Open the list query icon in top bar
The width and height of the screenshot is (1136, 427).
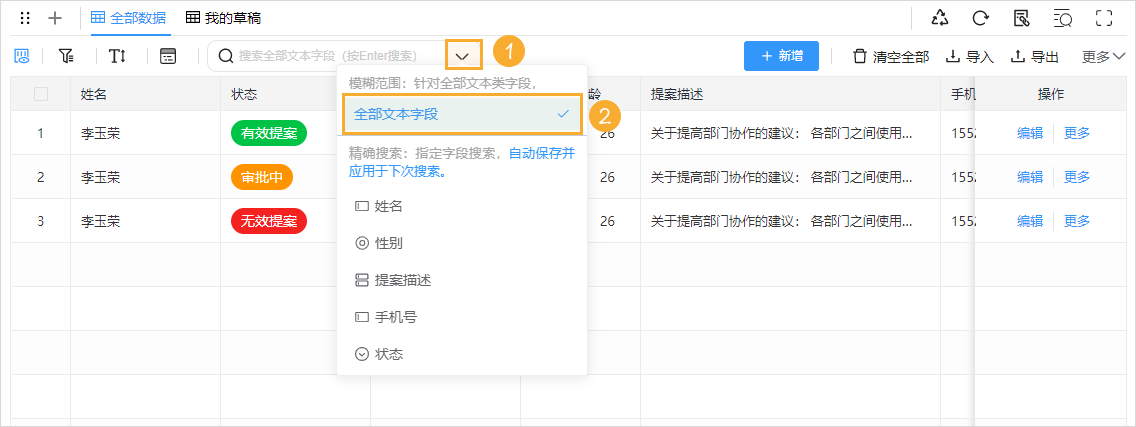point(1063,18)
